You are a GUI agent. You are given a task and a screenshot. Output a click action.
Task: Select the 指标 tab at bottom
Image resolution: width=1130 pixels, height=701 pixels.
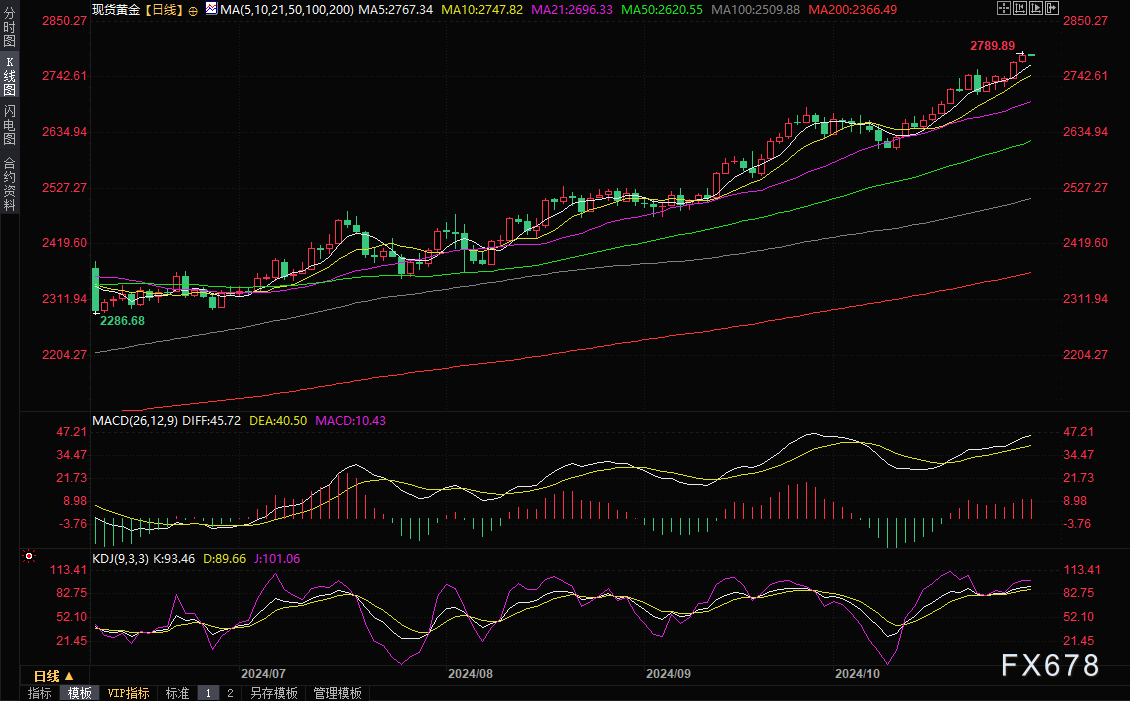point(40,693)
